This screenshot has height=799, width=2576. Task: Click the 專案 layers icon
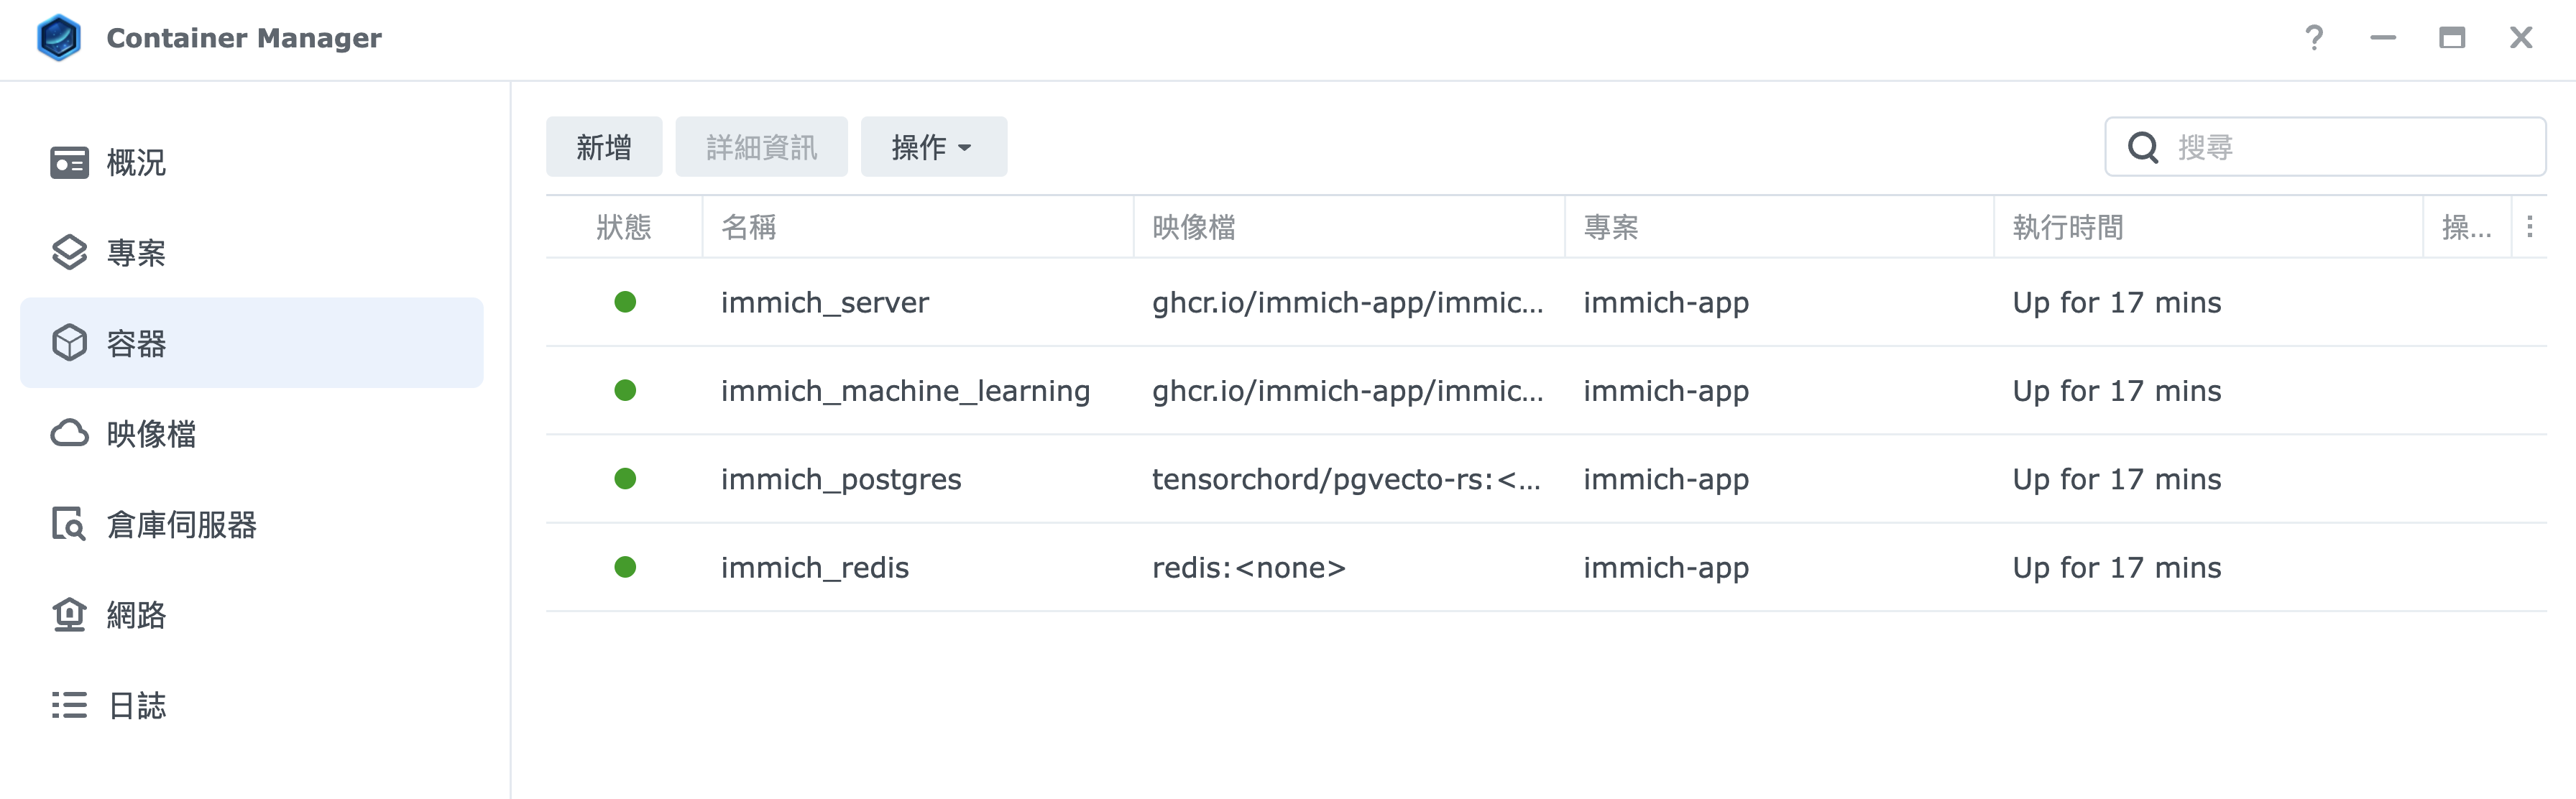click(x=69, y=252)
